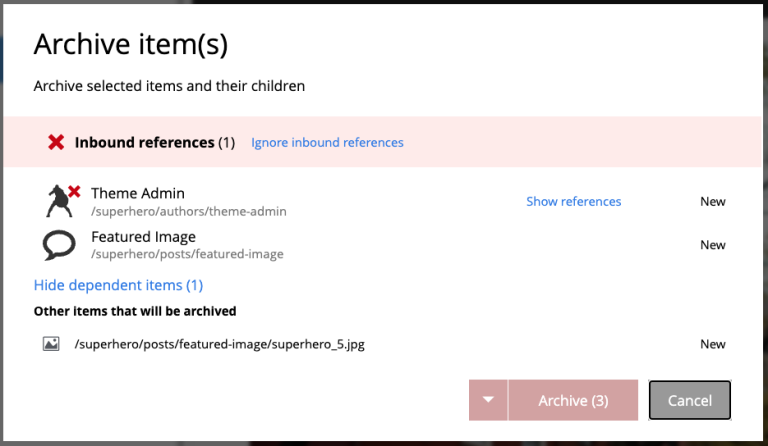Click the Cancel button
The width and height of the screenshot is (768, 446).
(x=690, y=400)
